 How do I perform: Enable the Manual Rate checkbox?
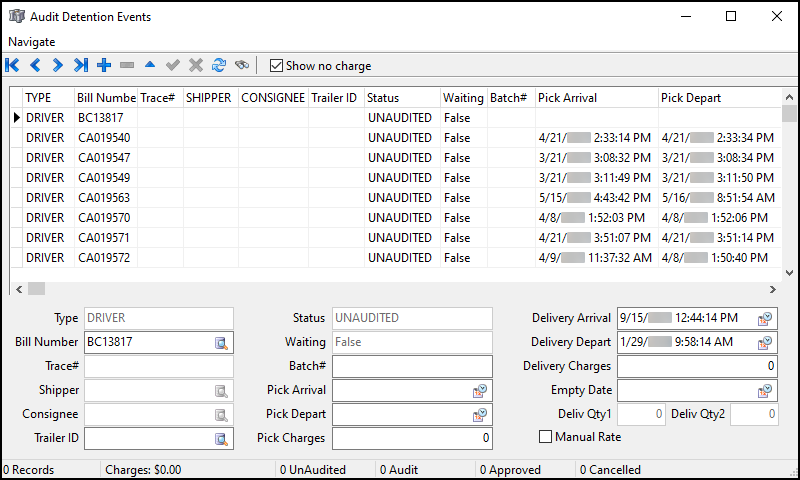point(546,437)
